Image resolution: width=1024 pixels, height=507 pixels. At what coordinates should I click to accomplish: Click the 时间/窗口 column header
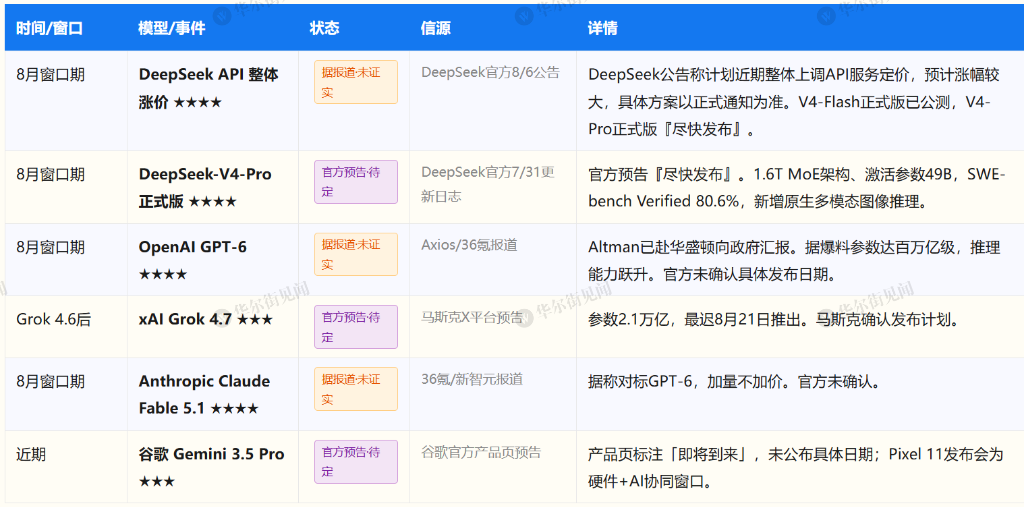pos(50,28)
